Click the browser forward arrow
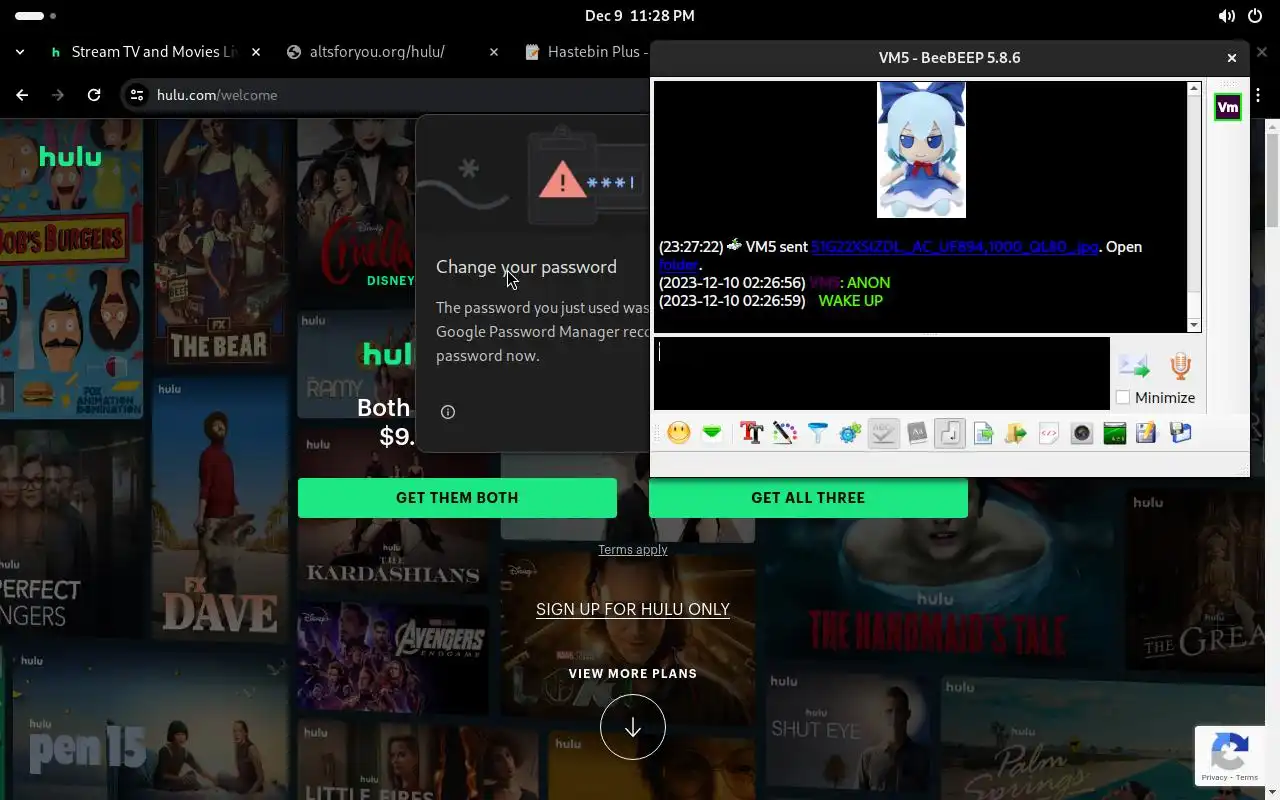Image resolution: width=1280 pixels, height=800 pixels. pos(58,95)
